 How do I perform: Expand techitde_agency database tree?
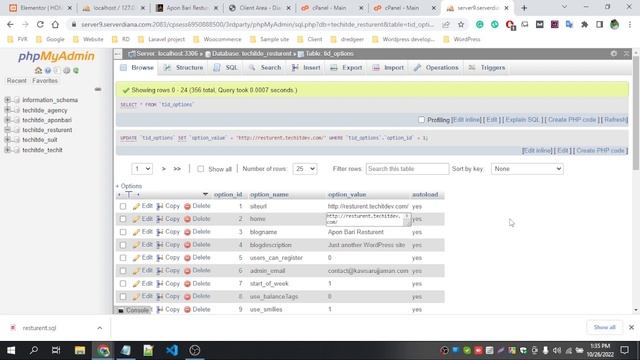click(x=7, y=110)
